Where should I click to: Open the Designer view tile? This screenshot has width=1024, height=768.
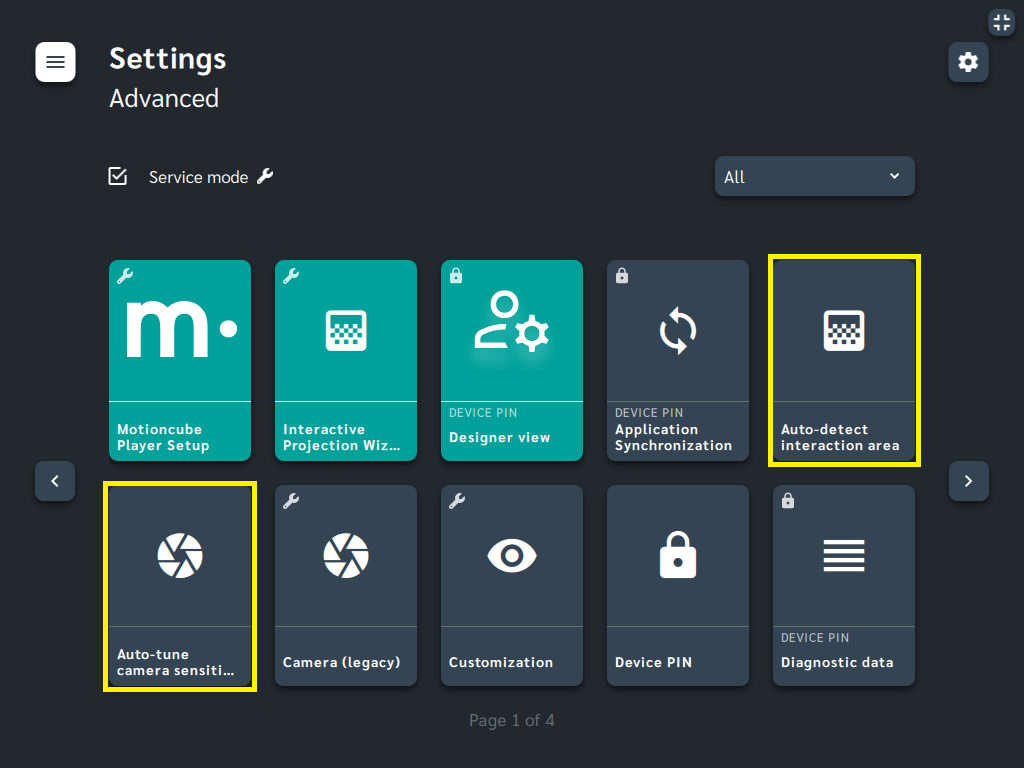(x=511, y=360)
